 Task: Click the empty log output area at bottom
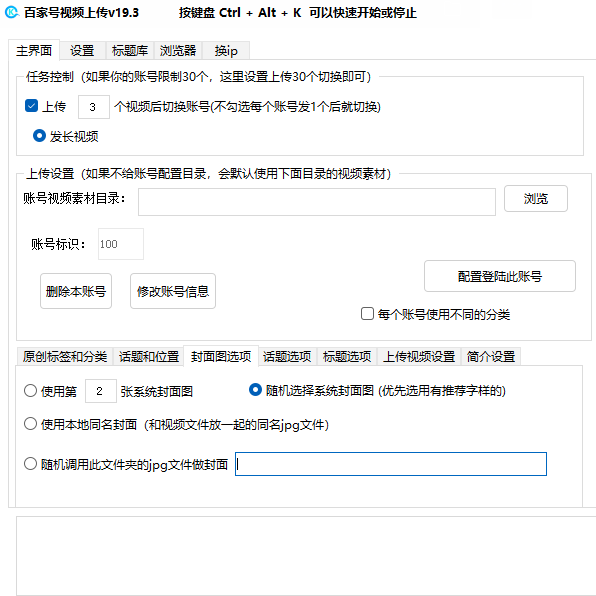point(306,556)
